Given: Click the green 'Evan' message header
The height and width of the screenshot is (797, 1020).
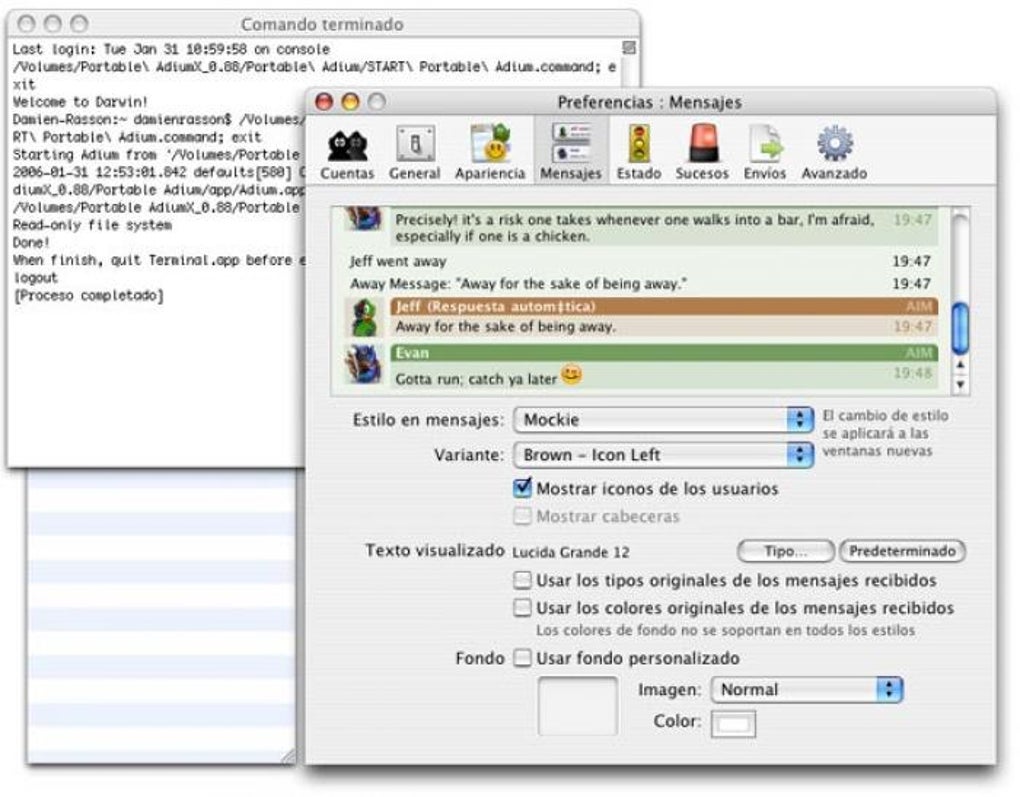Looking at the screenshot, I should [x=664, y=353].
